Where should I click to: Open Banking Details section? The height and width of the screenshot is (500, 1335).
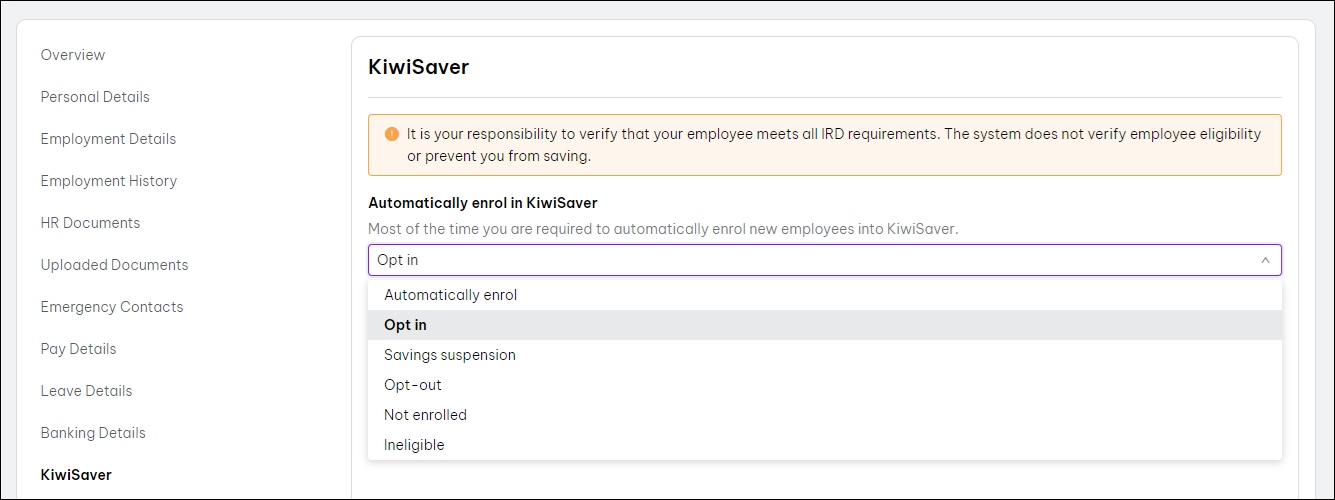pos(93,433)
